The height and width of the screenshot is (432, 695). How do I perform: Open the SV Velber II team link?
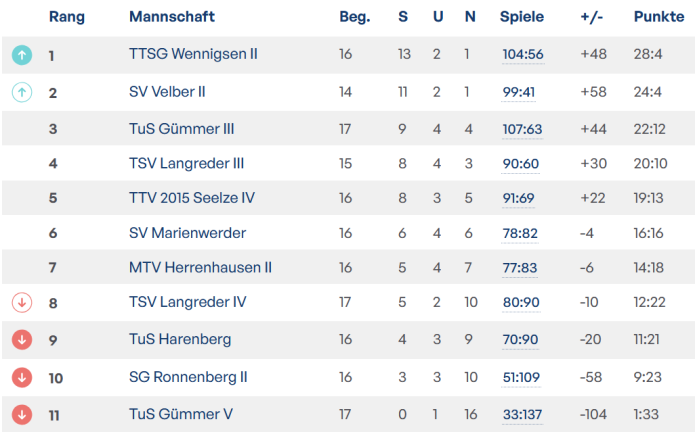(x=167, y=92)
